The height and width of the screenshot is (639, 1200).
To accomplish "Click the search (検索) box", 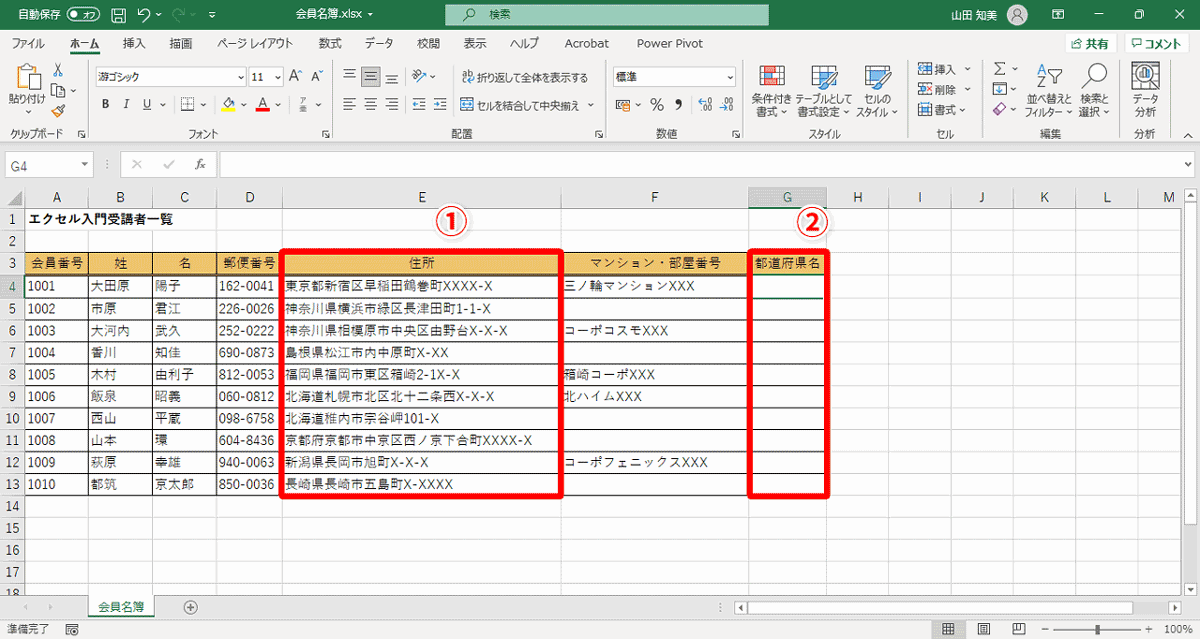I will [607, 15].
